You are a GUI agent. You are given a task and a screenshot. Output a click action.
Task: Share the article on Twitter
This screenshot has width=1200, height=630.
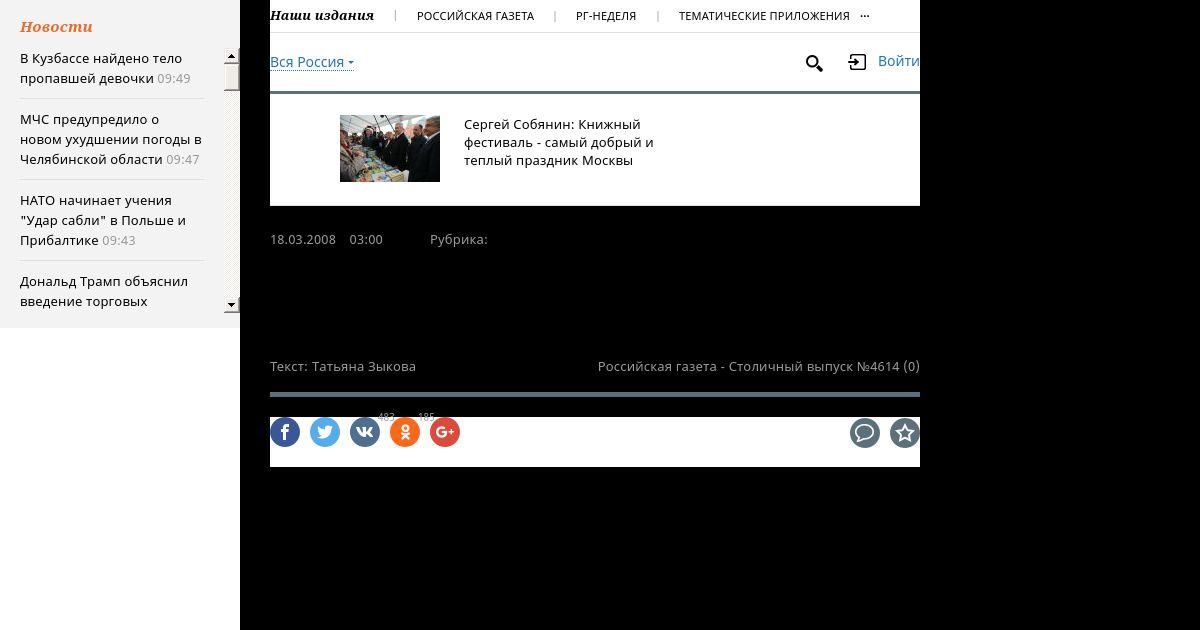pyautogui.click(x=325, y=432)
